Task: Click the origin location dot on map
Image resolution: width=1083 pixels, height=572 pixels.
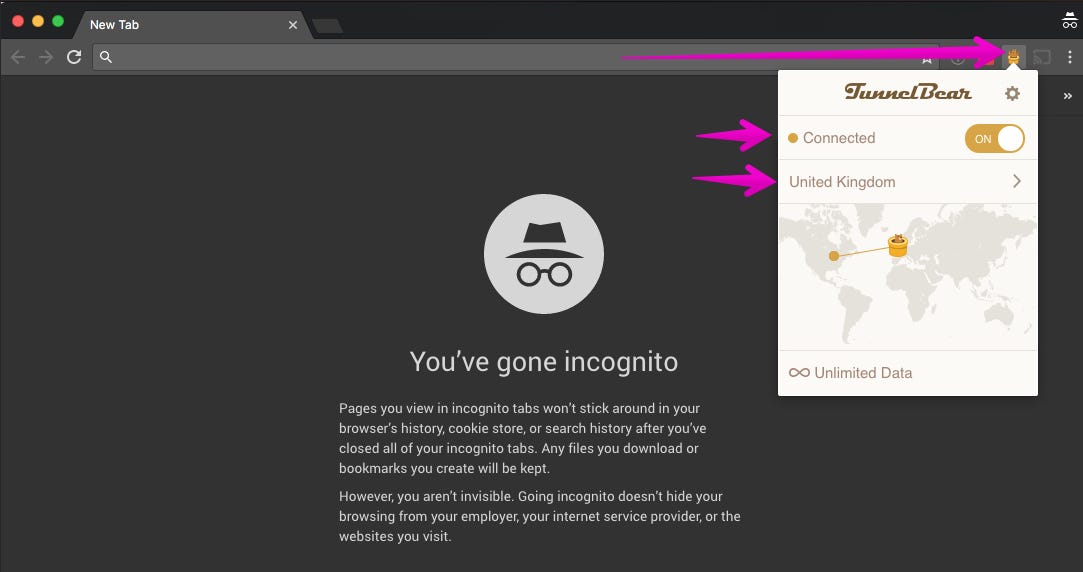Action: pos(834,256)
